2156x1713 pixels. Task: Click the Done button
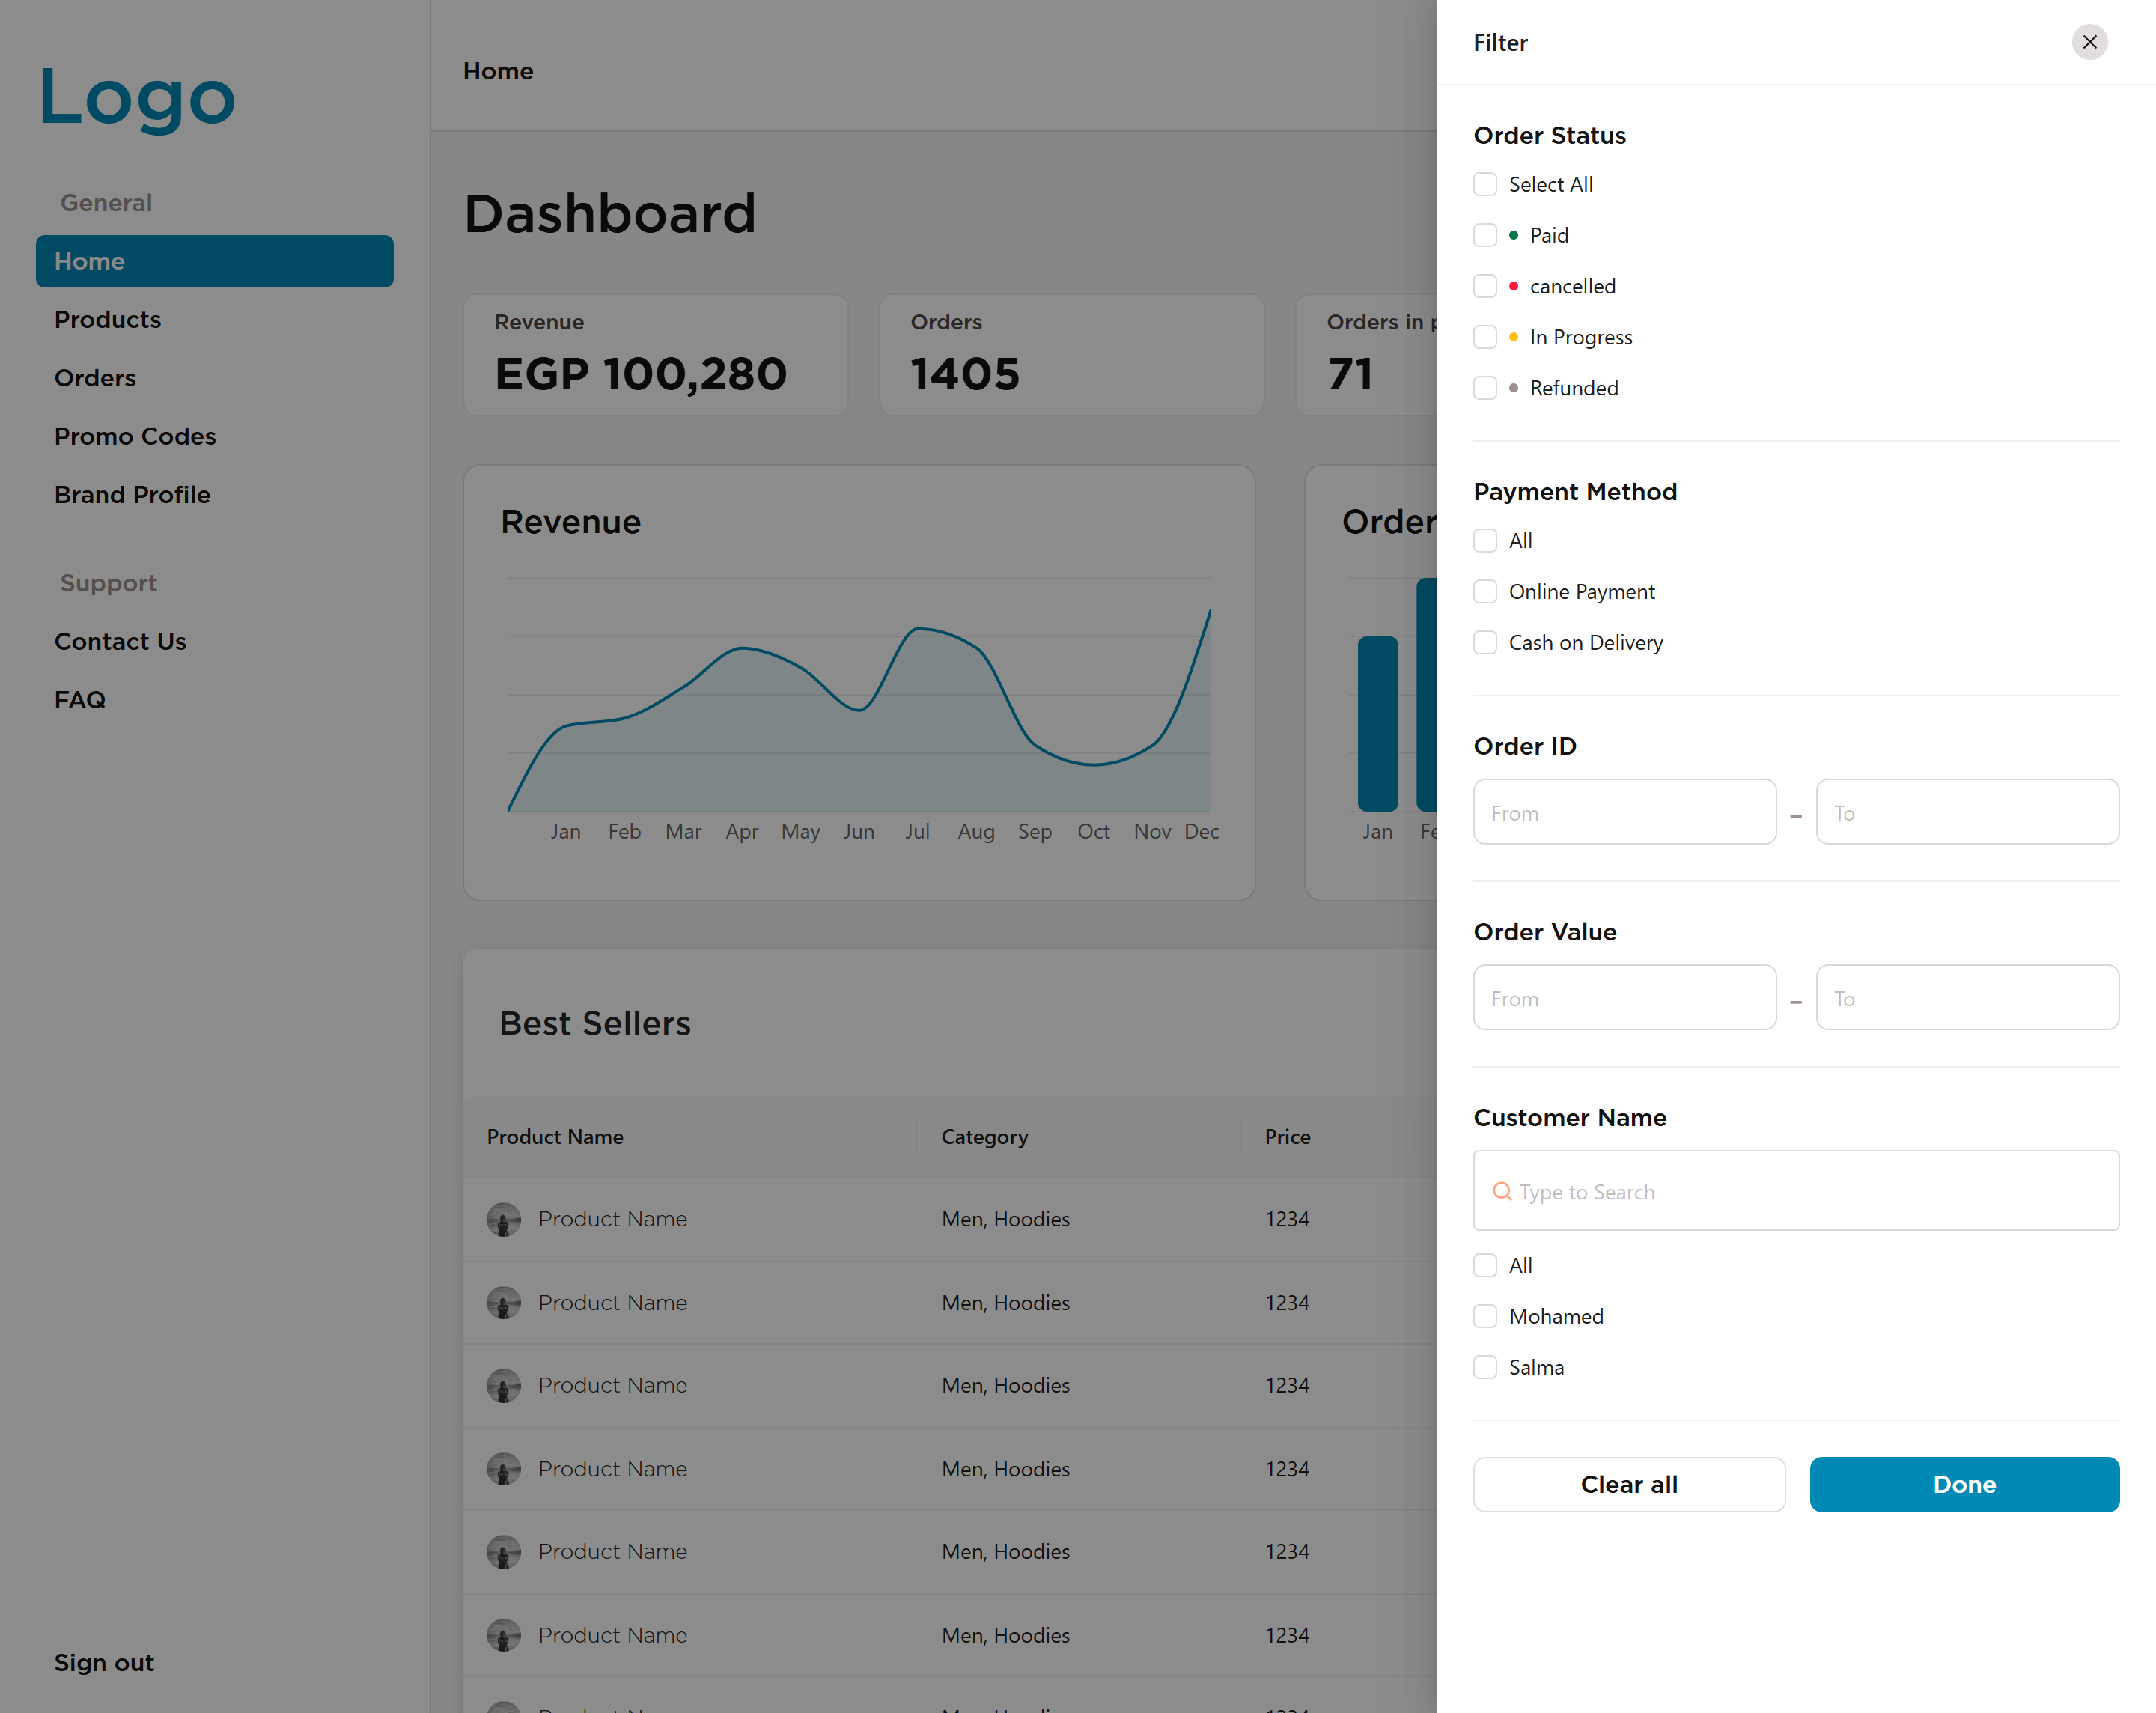1963,1484
